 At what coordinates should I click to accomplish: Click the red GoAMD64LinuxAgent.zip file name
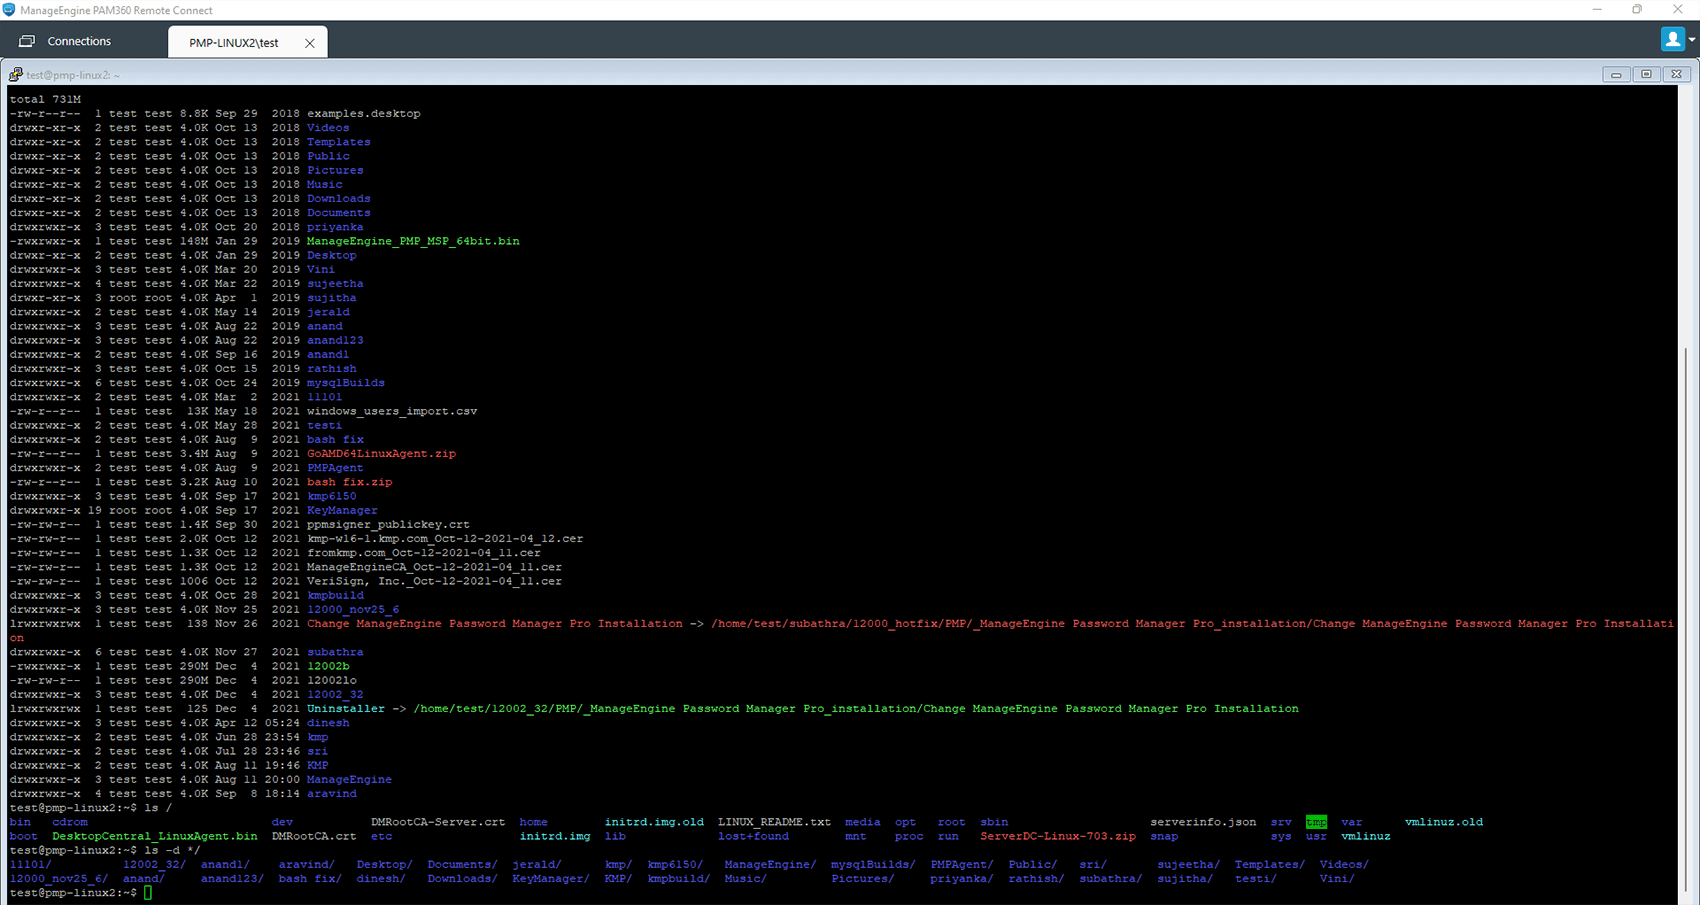click(381, 454)
